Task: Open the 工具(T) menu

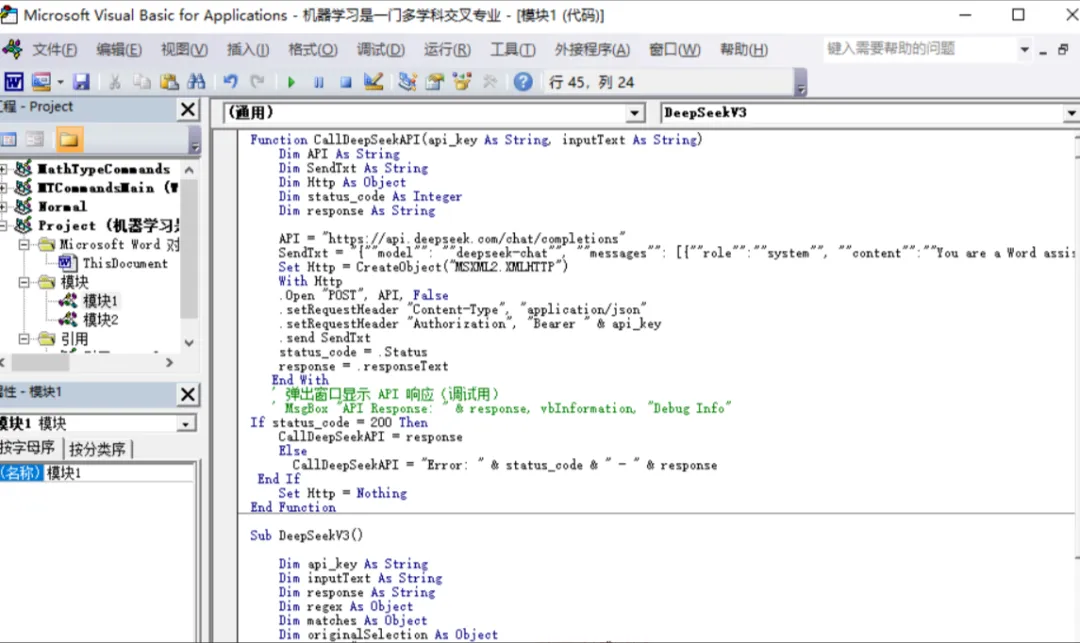Action: pos(512,50)
